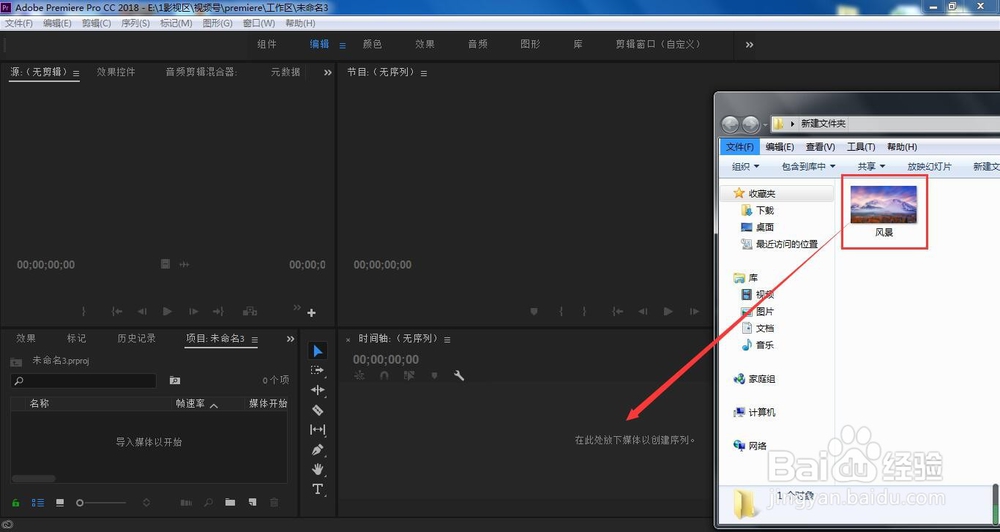Toggle the green project lock icon

pos(16,503)
